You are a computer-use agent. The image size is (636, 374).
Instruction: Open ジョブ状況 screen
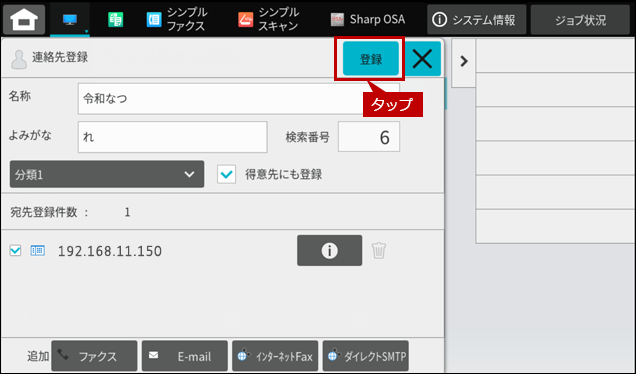coord(580,19)
